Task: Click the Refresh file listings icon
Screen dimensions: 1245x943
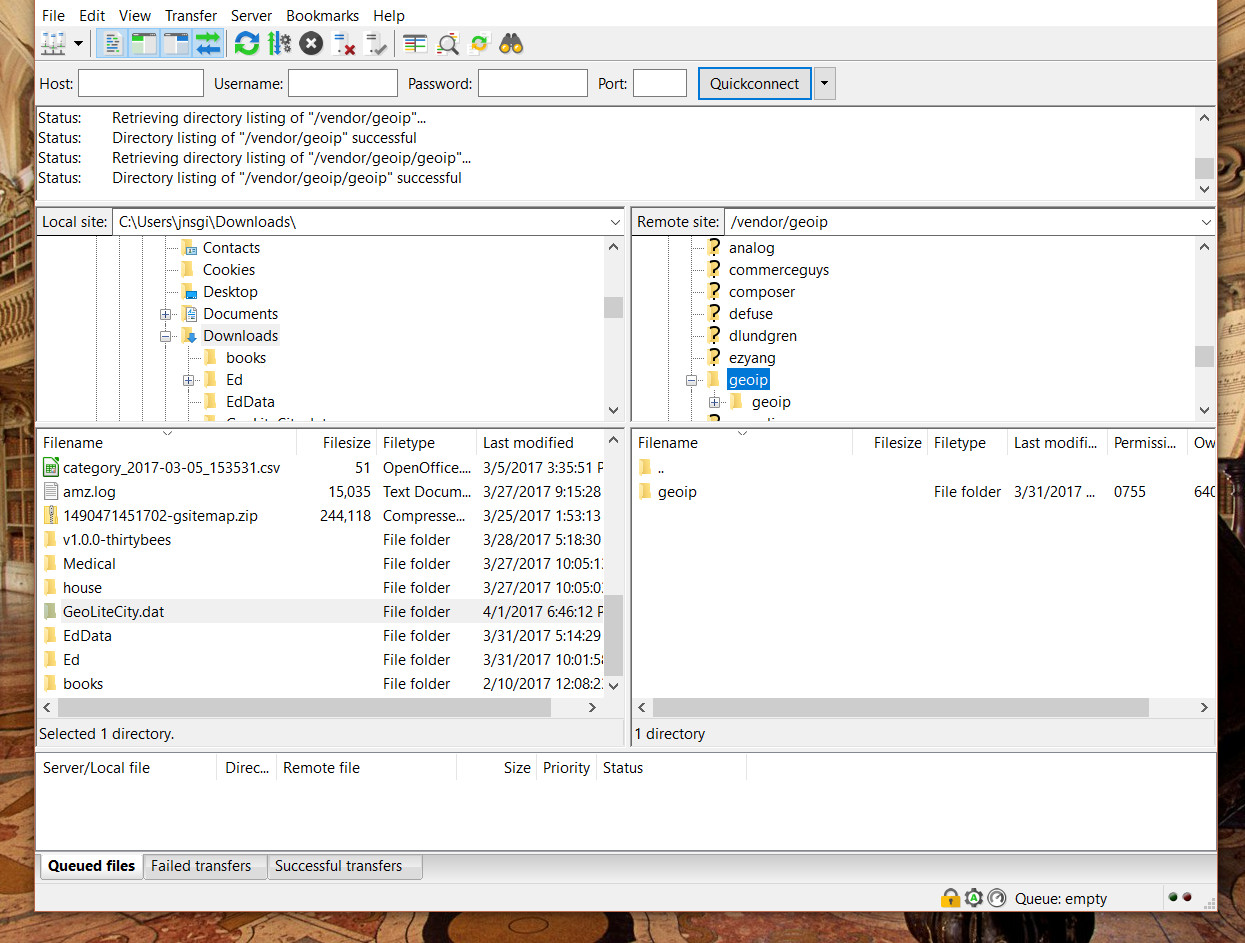Action: [246, 44]
